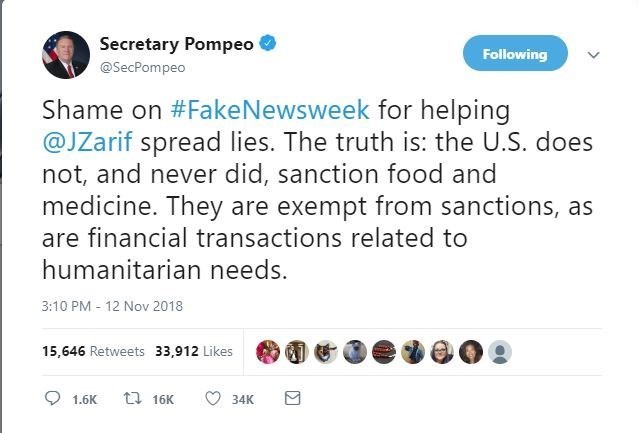Click the 3:10 PM - 12 Nov 2018 timestamp
639x433 pixels.
111,306
